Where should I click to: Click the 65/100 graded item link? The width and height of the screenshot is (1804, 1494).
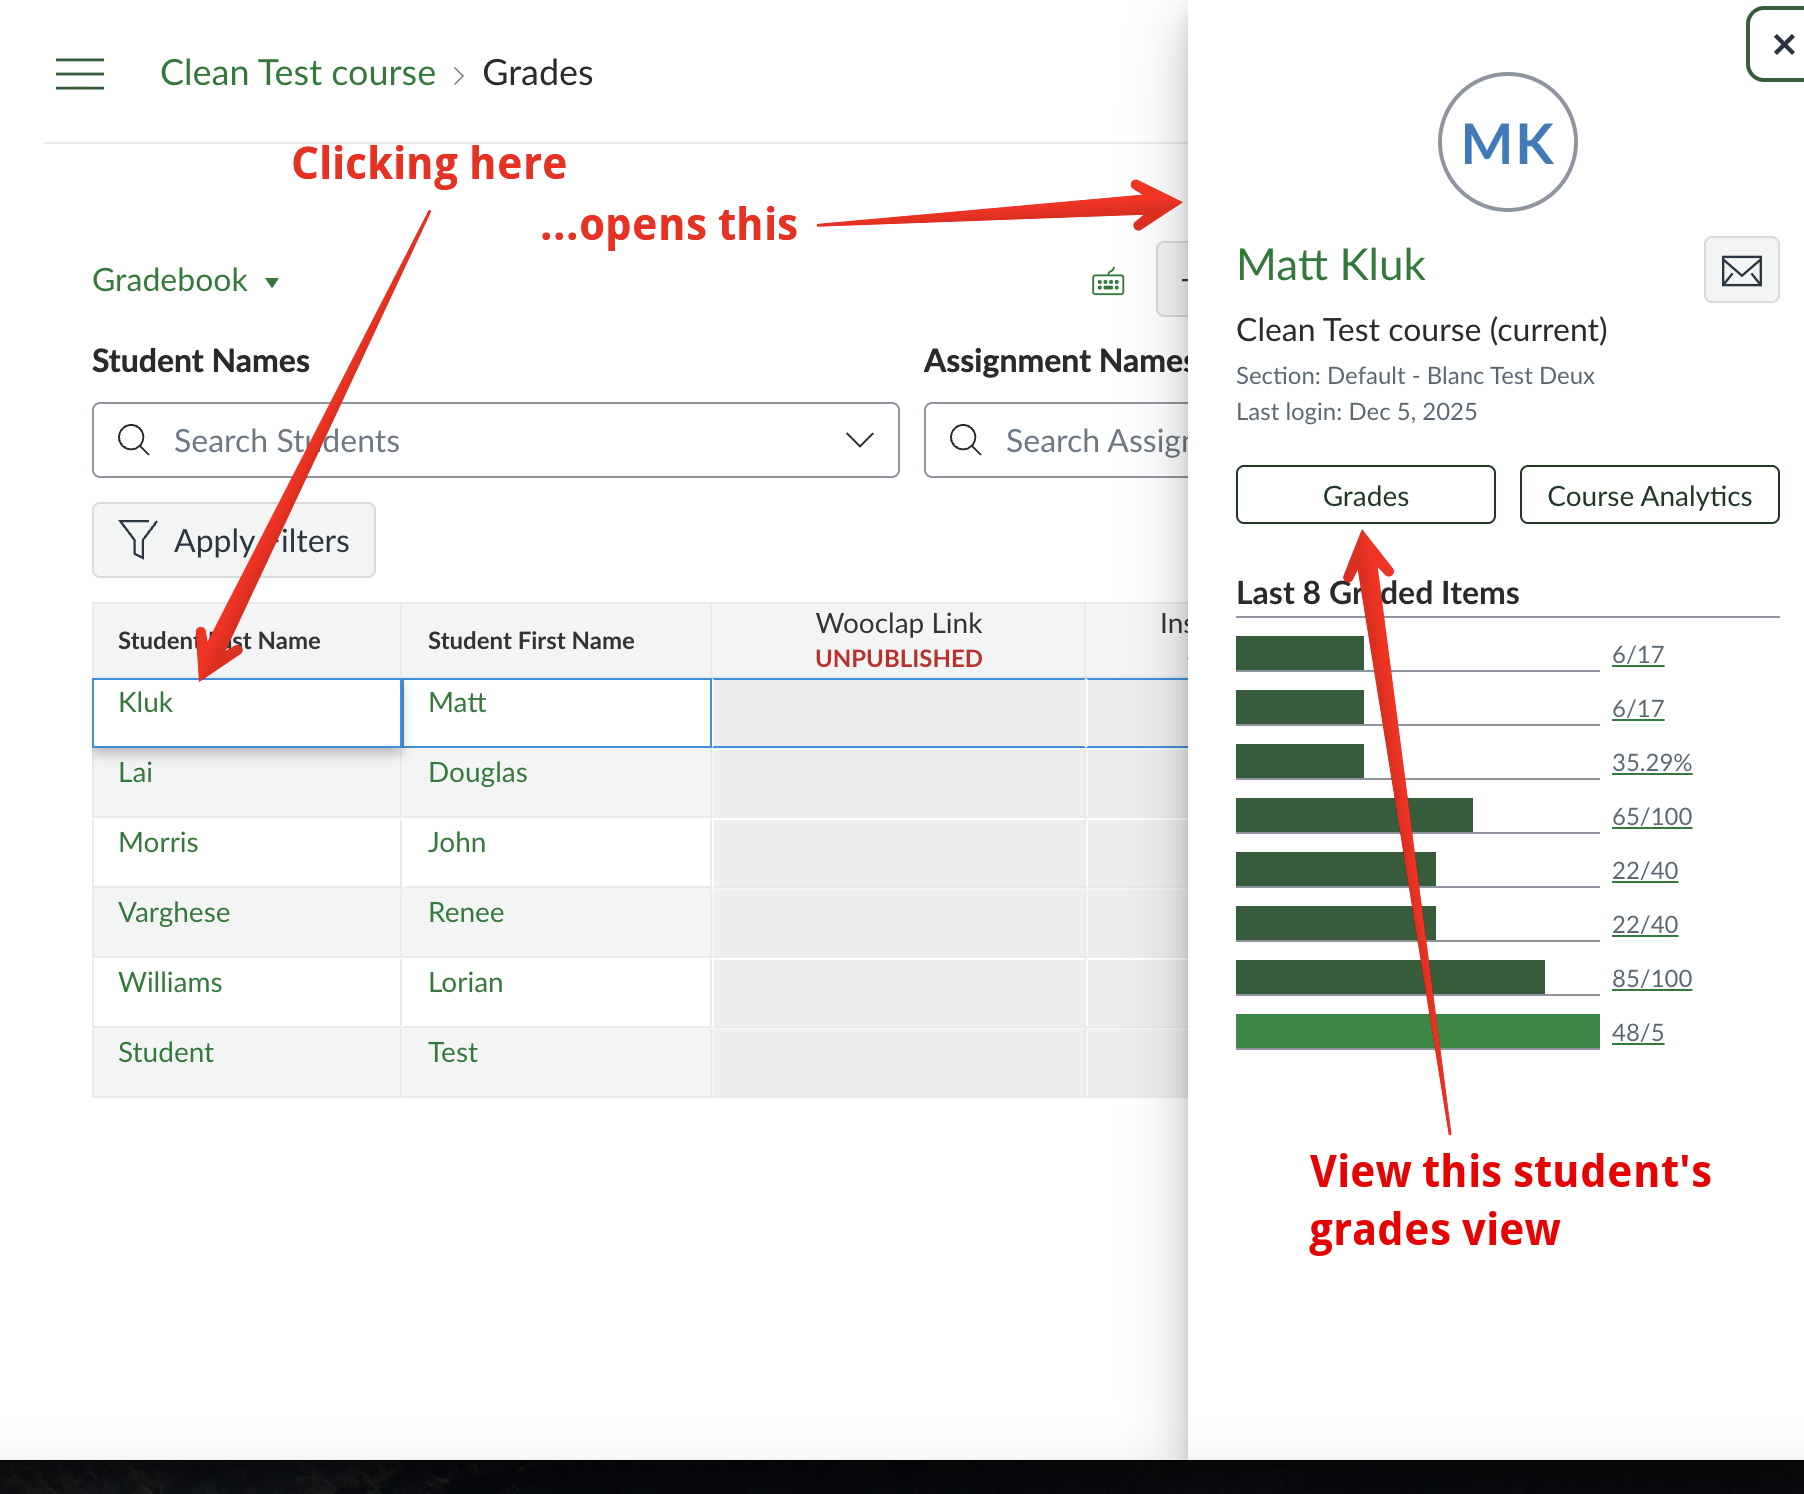pyautogui.click(x=1651, y=817)
